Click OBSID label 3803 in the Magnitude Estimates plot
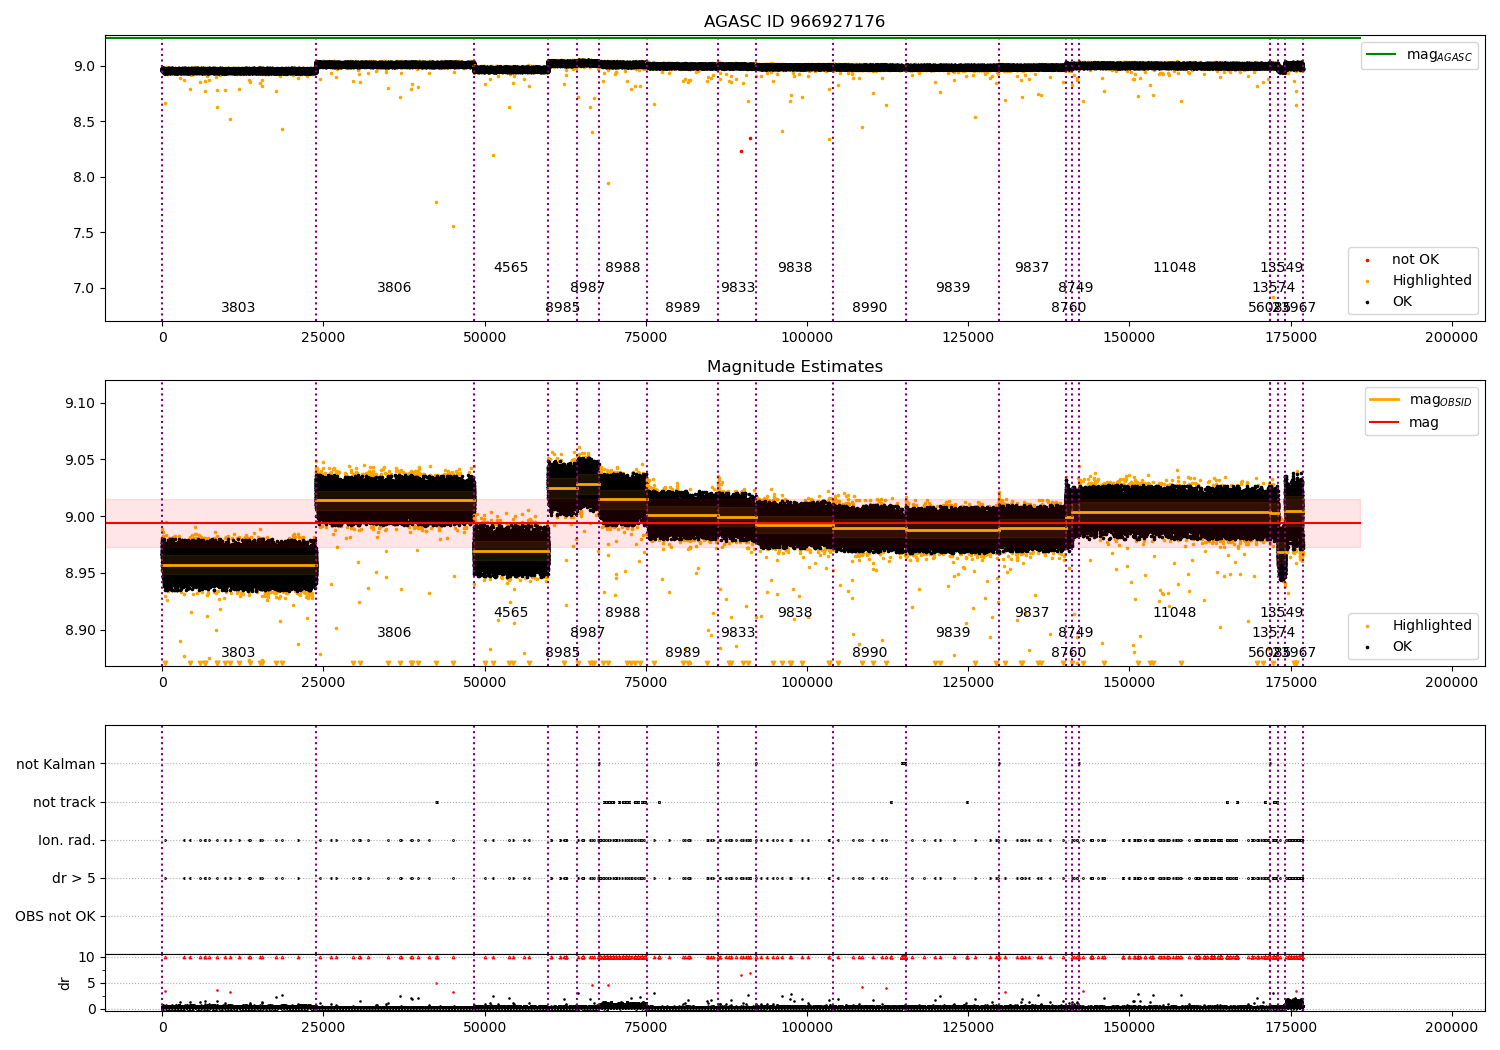This screenshot has height=1050, width=1500. click(x=238, y=653)
